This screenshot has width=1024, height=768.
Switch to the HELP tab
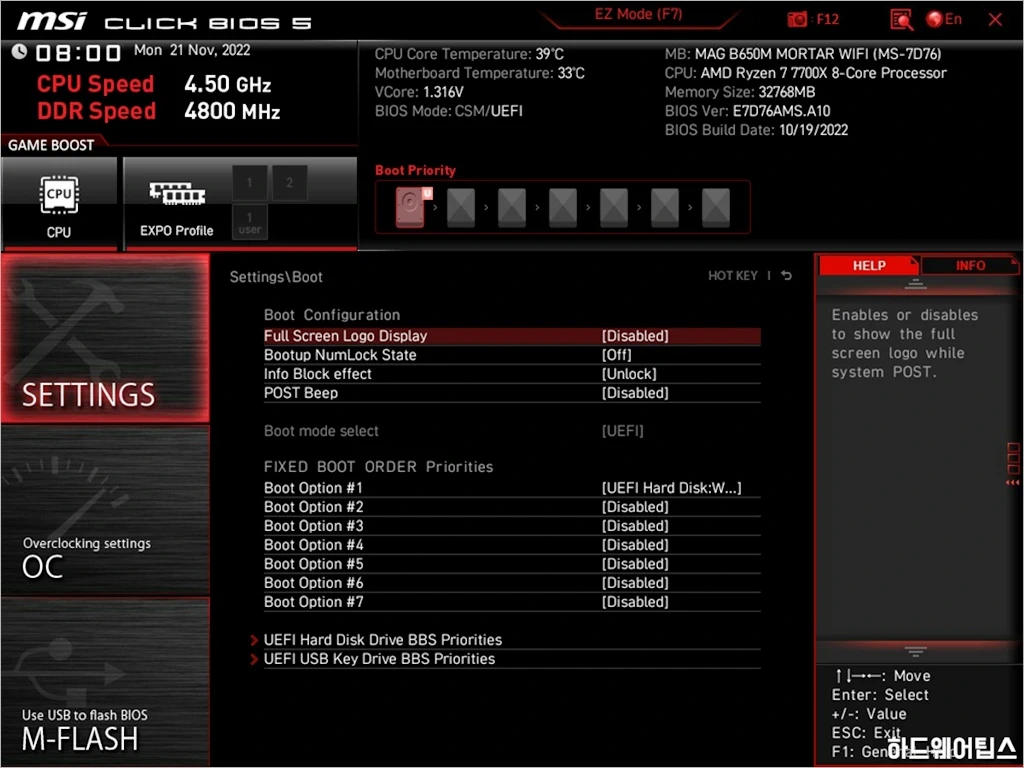point(869,266)
